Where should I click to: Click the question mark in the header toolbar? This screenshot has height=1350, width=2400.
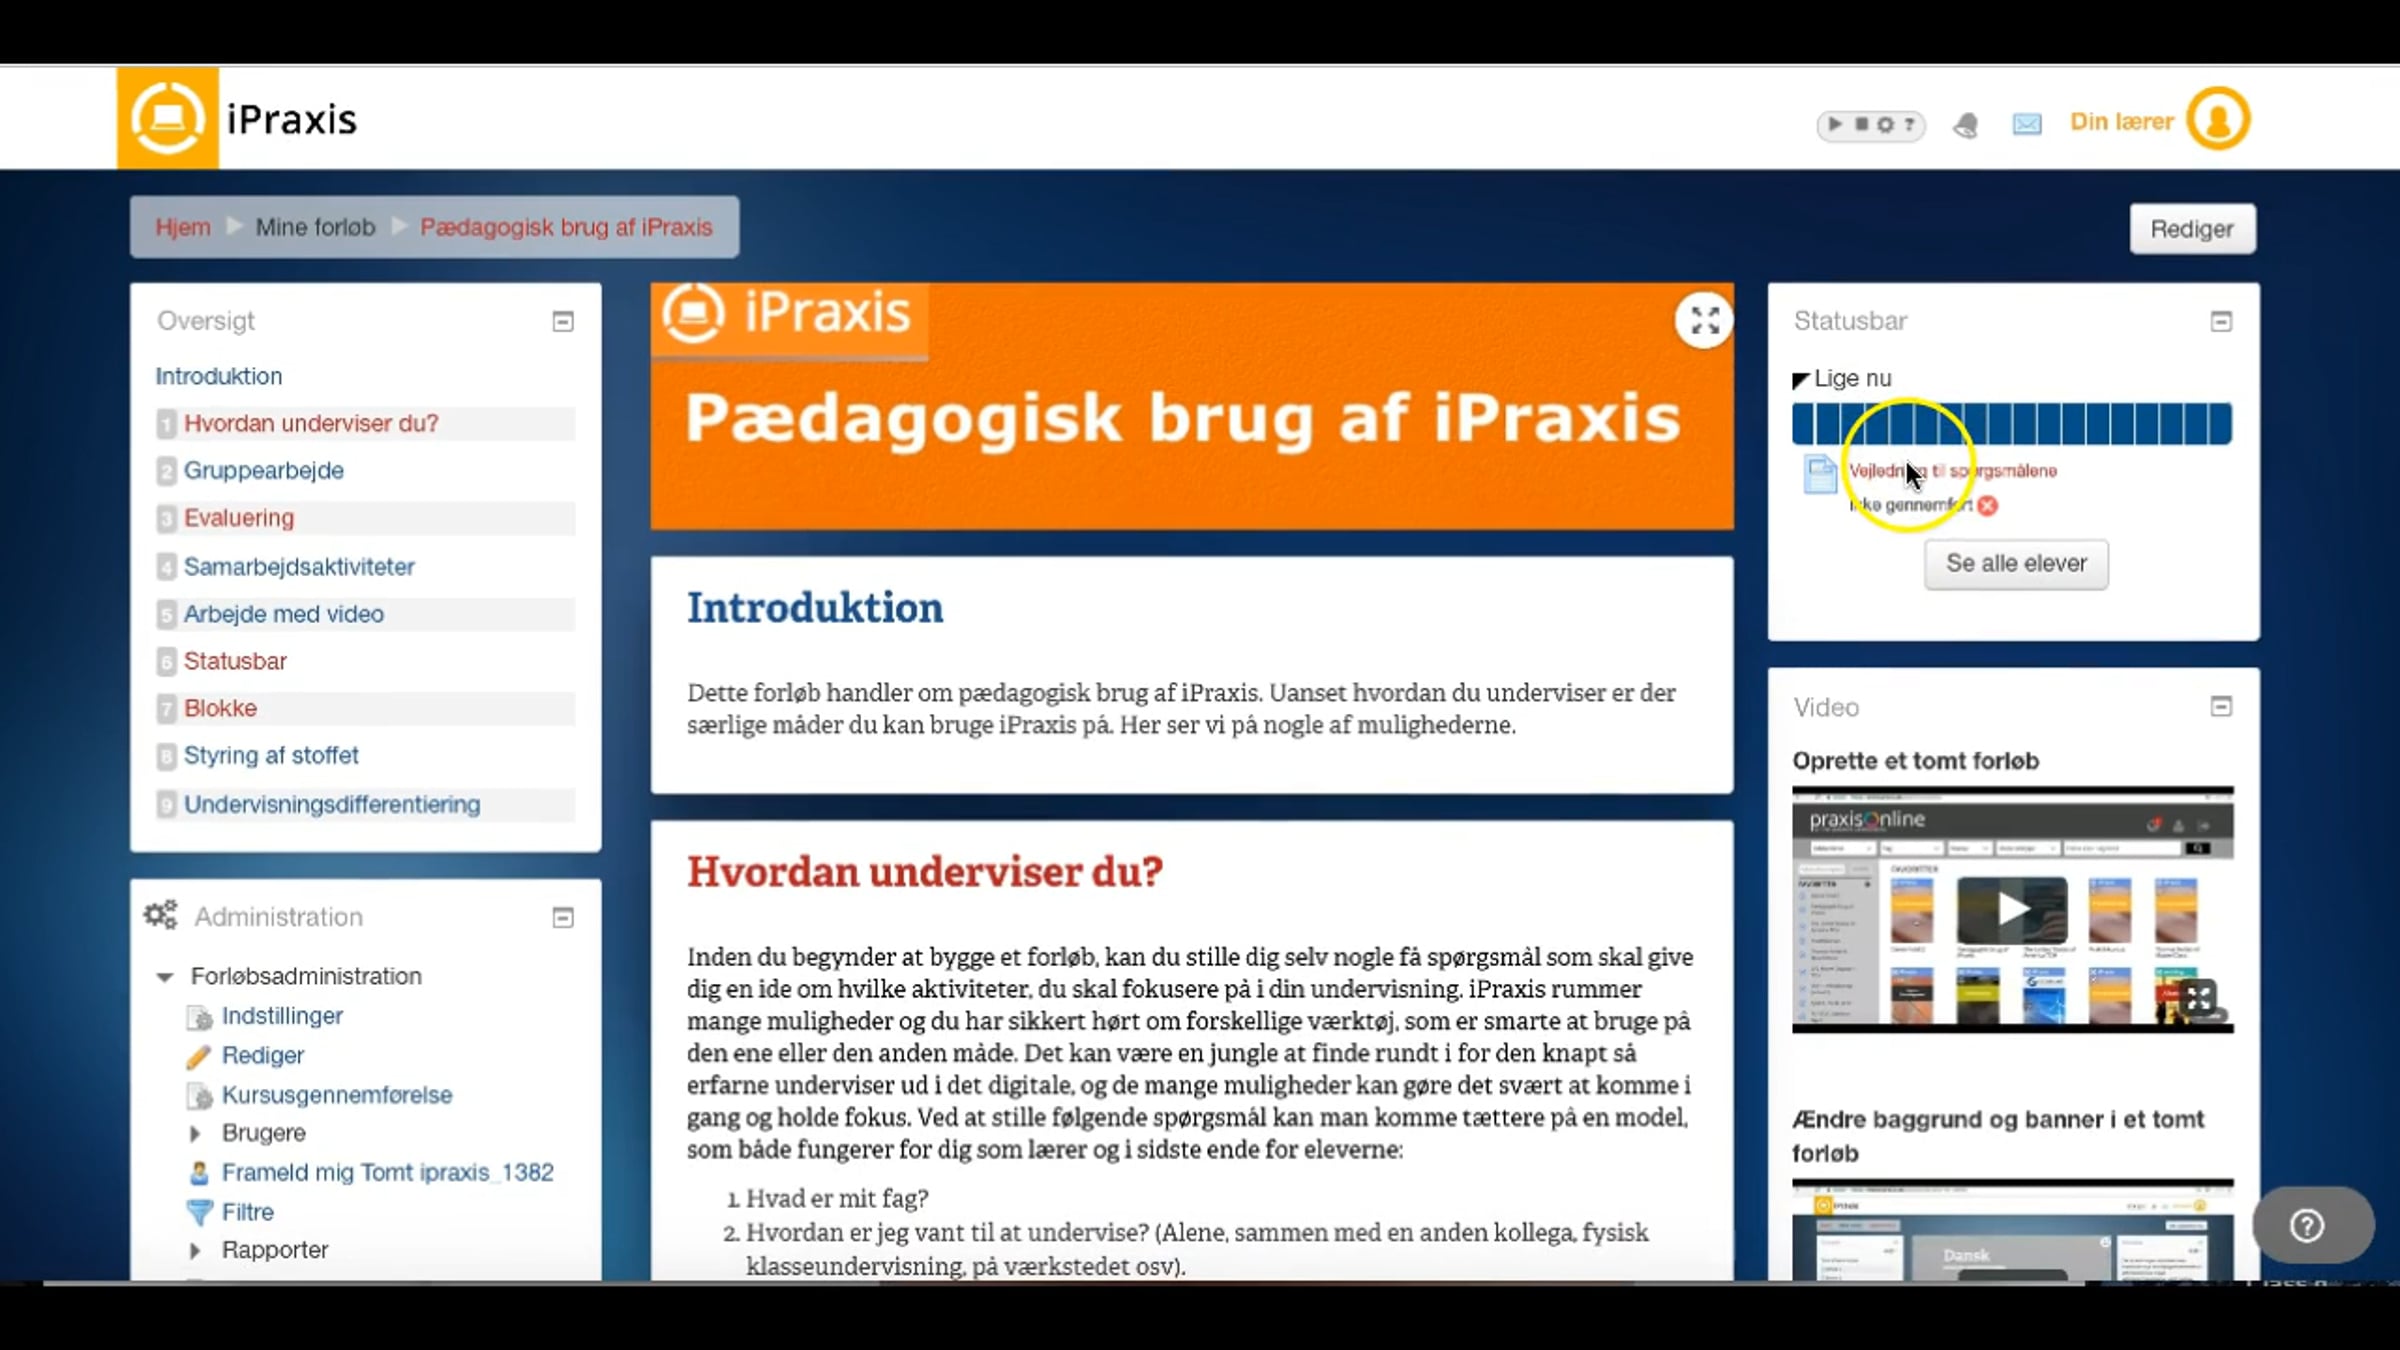click(1909, 125)
